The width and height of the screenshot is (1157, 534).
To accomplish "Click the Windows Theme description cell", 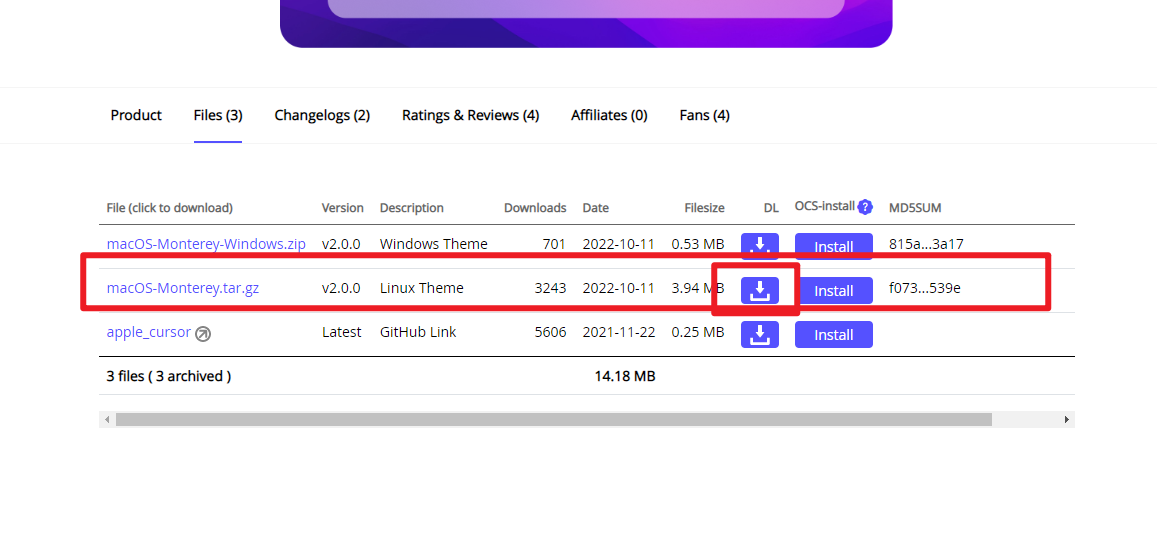I will 433,244.
